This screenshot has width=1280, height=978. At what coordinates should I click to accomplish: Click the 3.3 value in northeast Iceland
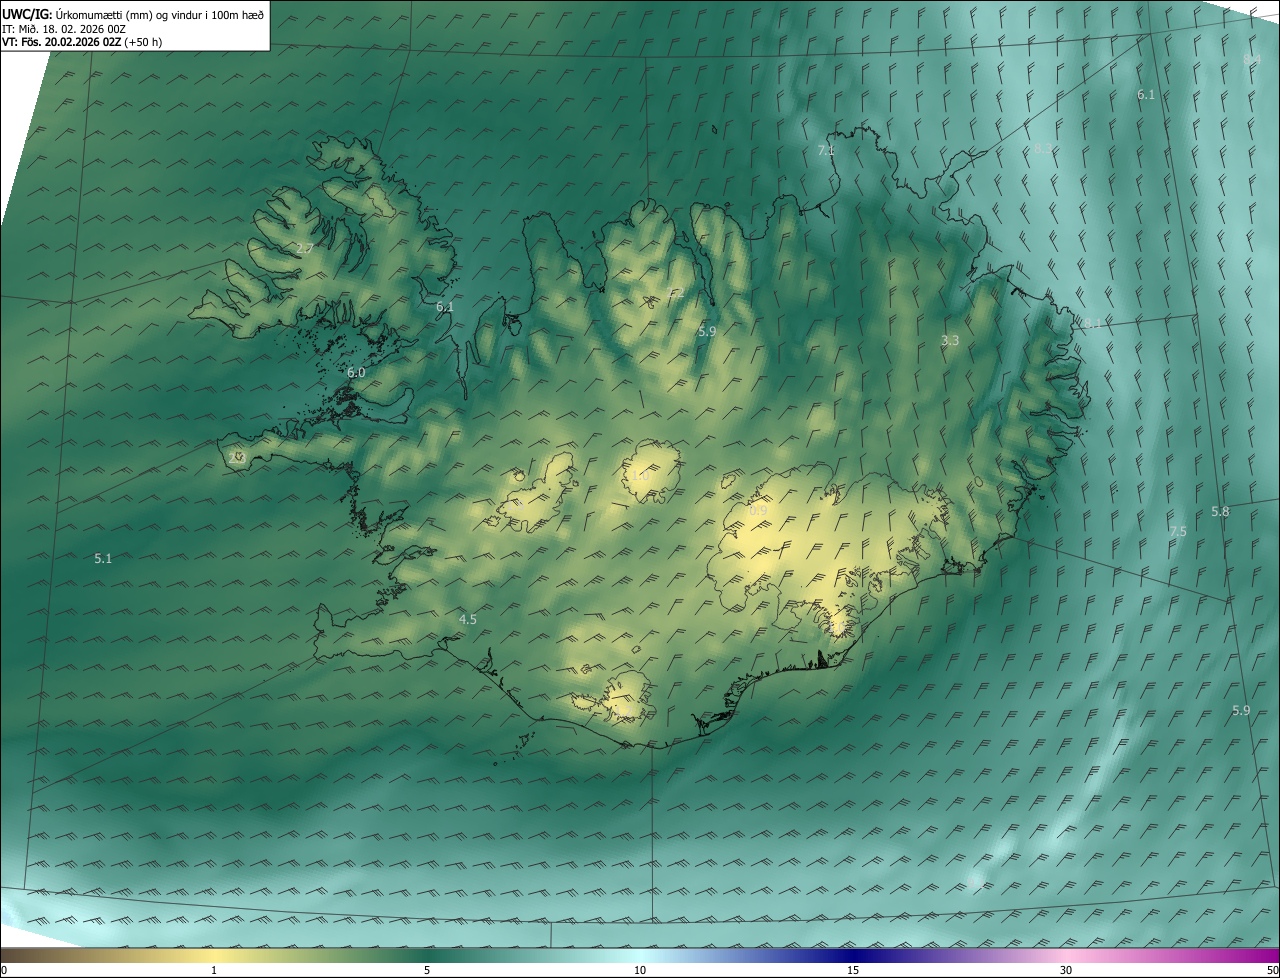(x=950, y=340)
